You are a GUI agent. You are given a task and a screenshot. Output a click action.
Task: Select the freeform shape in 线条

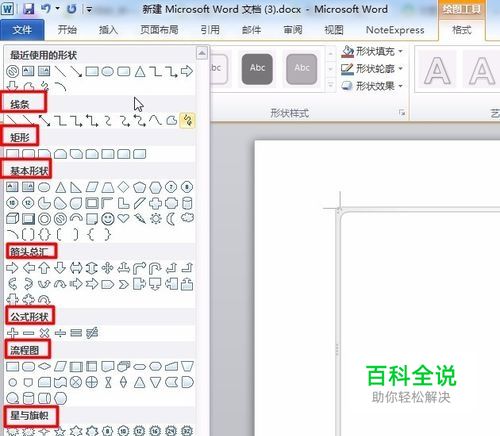(x=171, y=120)
